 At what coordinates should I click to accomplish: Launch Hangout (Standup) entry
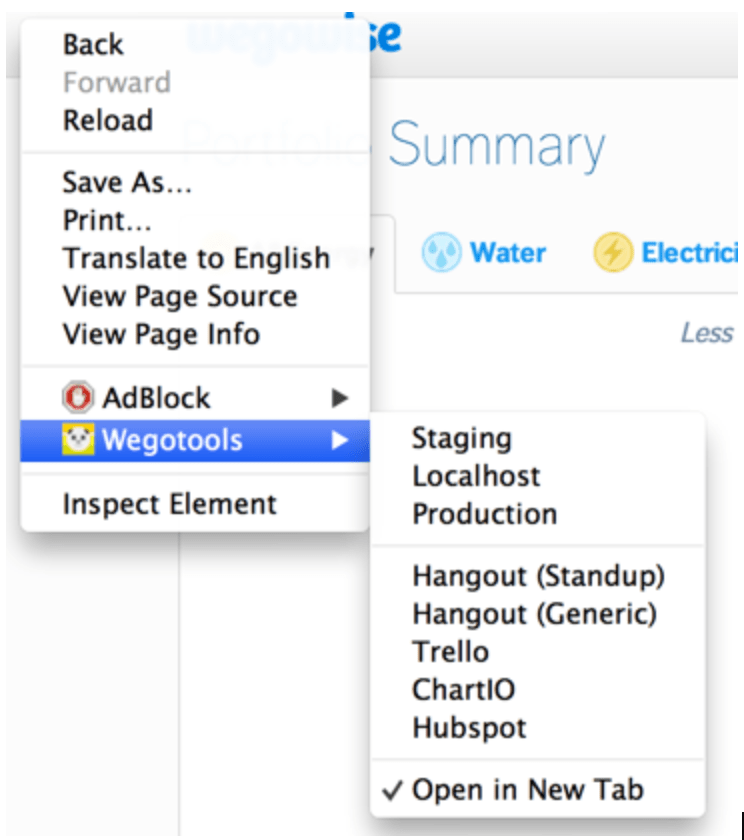pos(538,576)
